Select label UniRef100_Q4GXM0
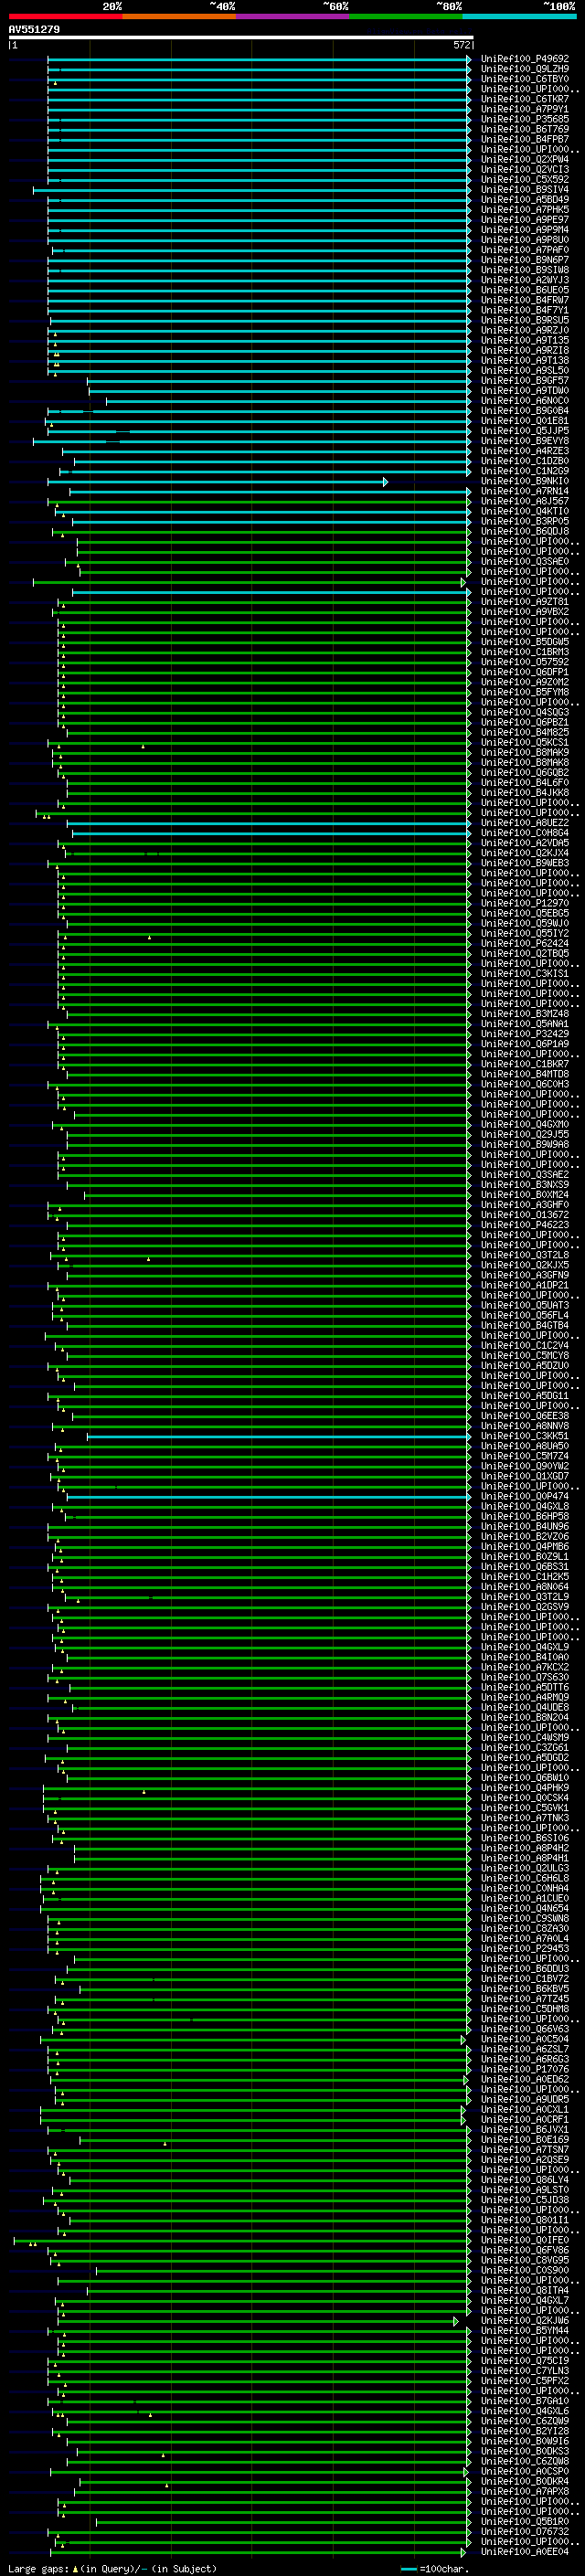 click(x=525, y=1124)
